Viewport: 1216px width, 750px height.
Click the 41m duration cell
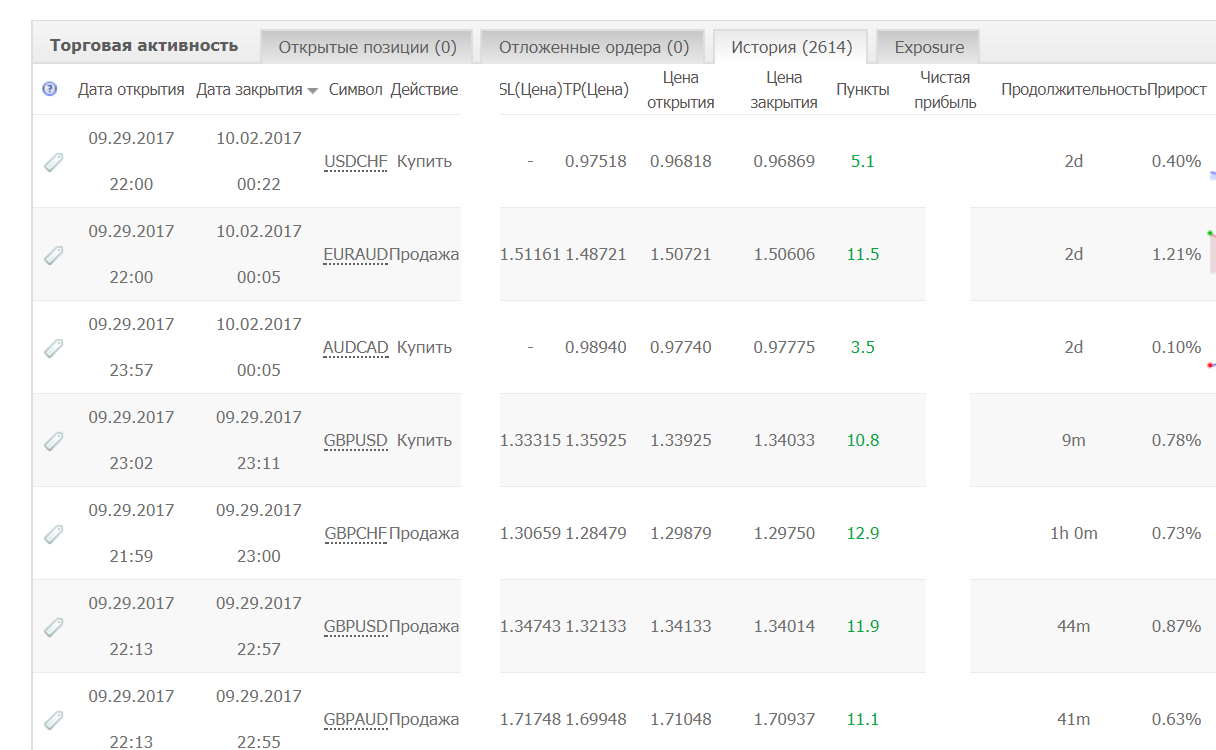click(x=1074, y=719)
